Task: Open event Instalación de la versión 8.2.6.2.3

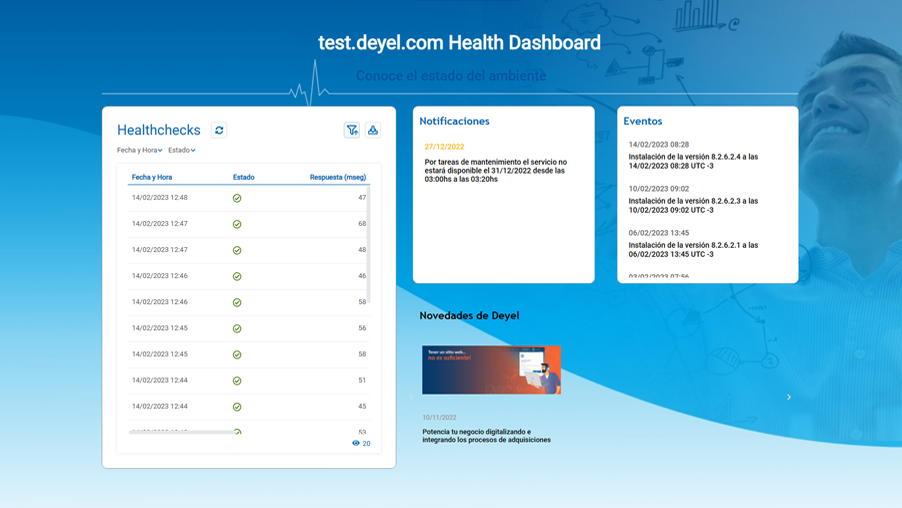Action: point(693,205)
